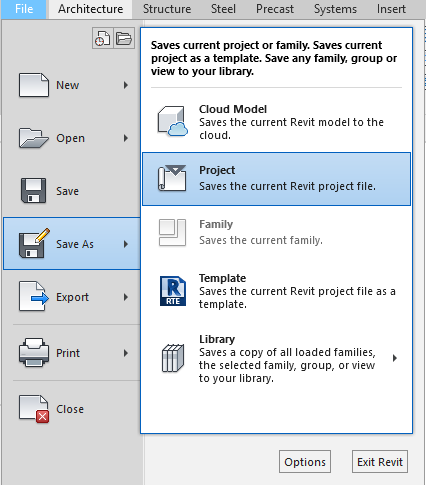This screenshot has height=485, width=426.
Task: Click the 'Library' title
Action: coord(217,339)
